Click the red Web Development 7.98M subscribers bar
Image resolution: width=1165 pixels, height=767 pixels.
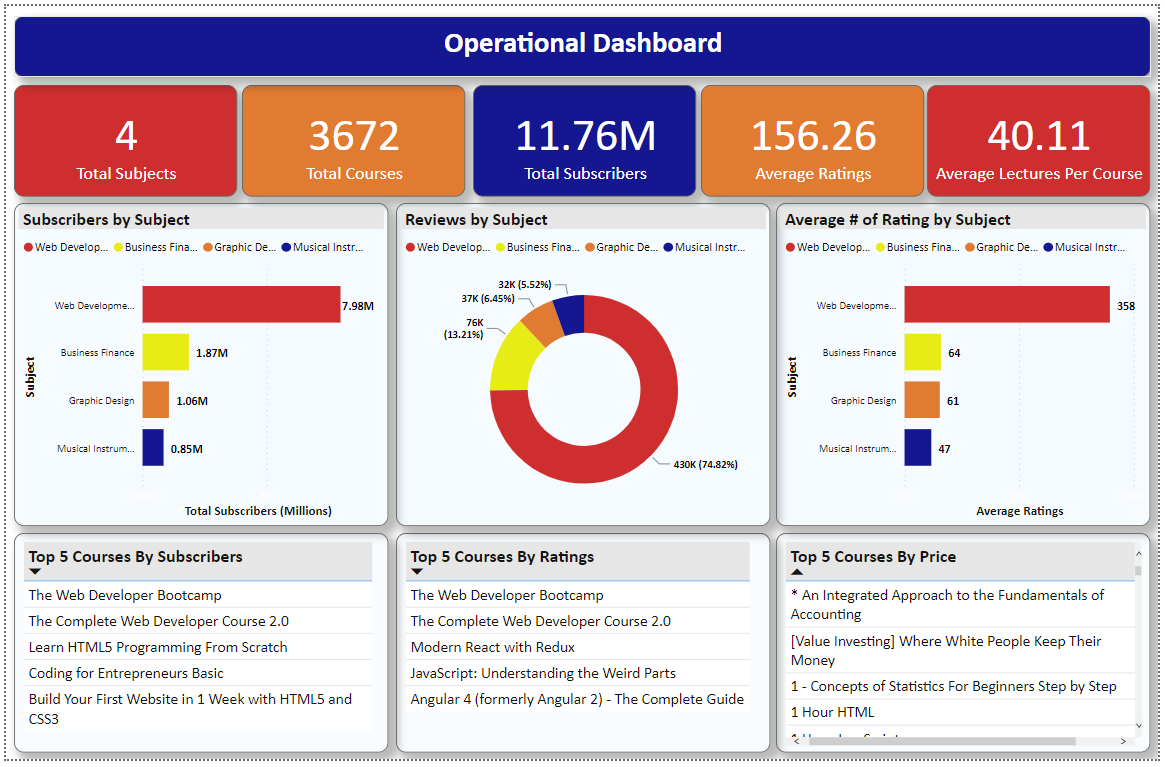tap(241, 305)
